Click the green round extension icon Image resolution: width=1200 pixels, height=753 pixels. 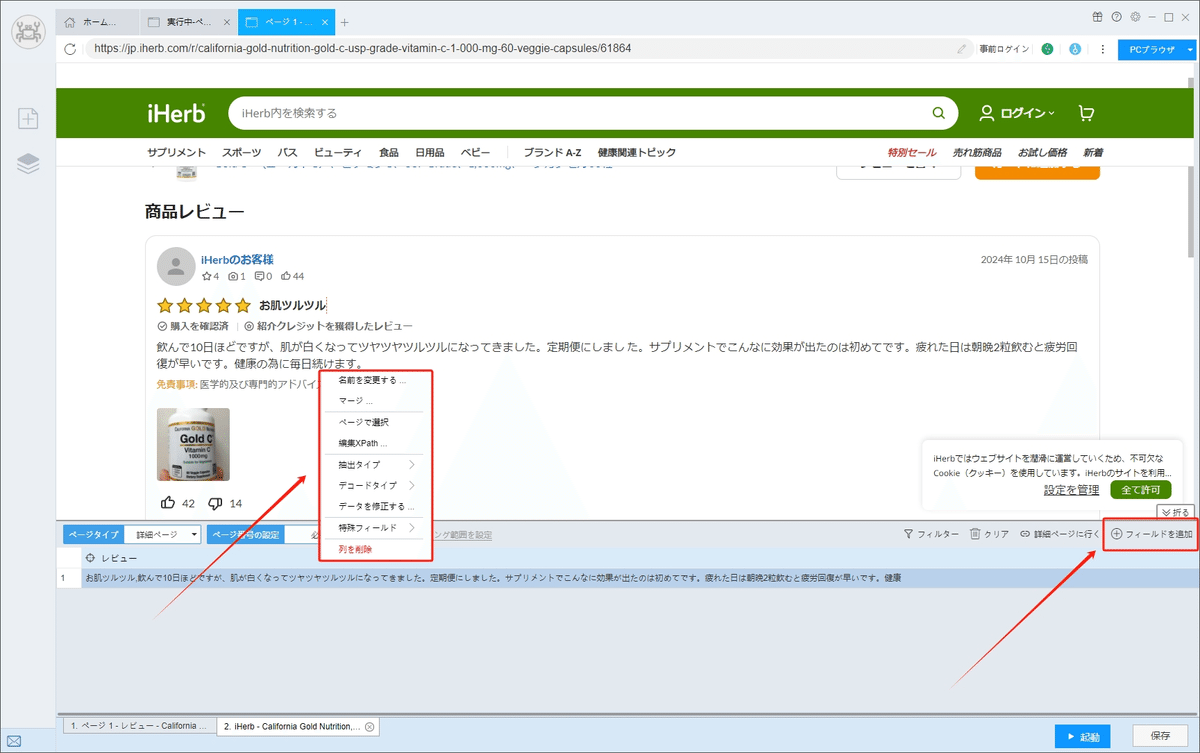click(x=1047, y=48)
